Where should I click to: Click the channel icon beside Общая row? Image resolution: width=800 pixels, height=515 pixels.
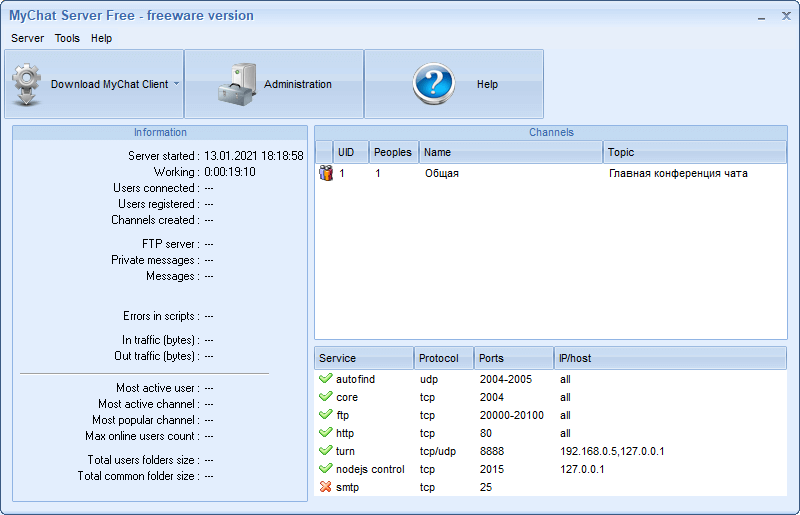pyautogui.click(x=326, y=173)
